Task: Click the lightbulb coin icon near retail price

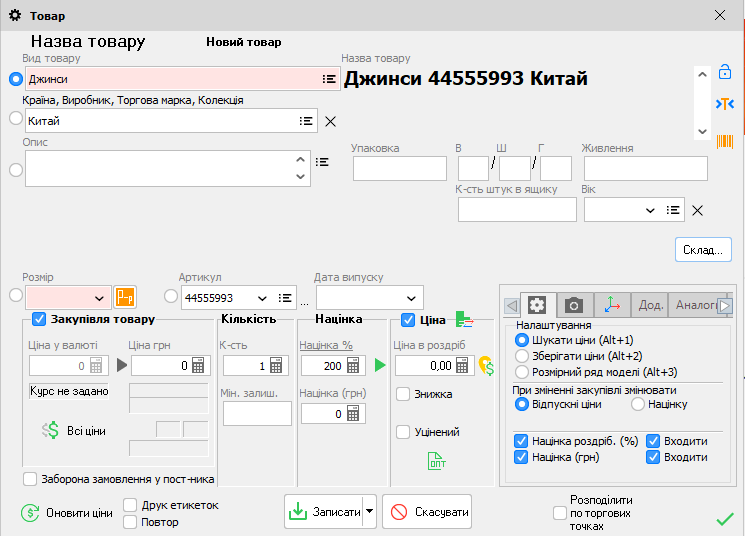Action: tap(487, 366)
